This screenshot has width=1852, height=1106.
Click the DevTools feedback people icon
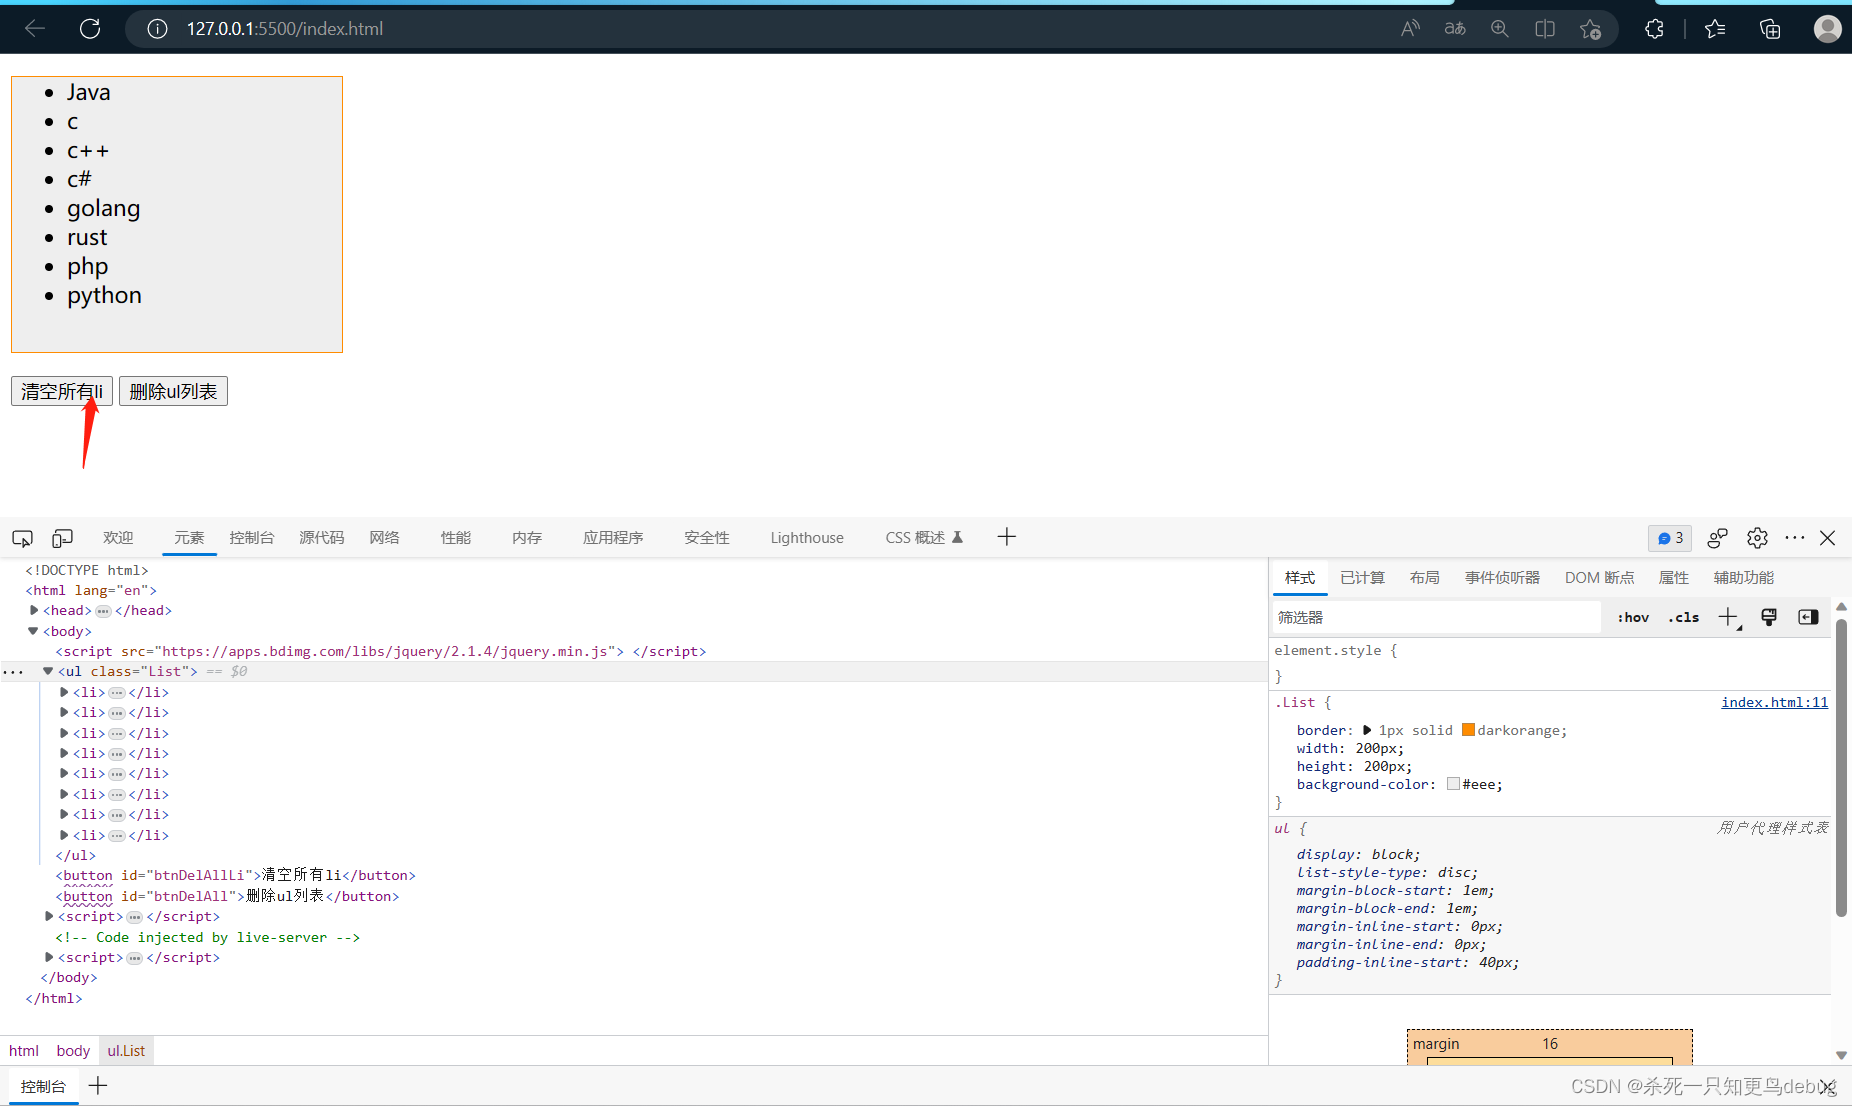click(x=1718, y=538)
